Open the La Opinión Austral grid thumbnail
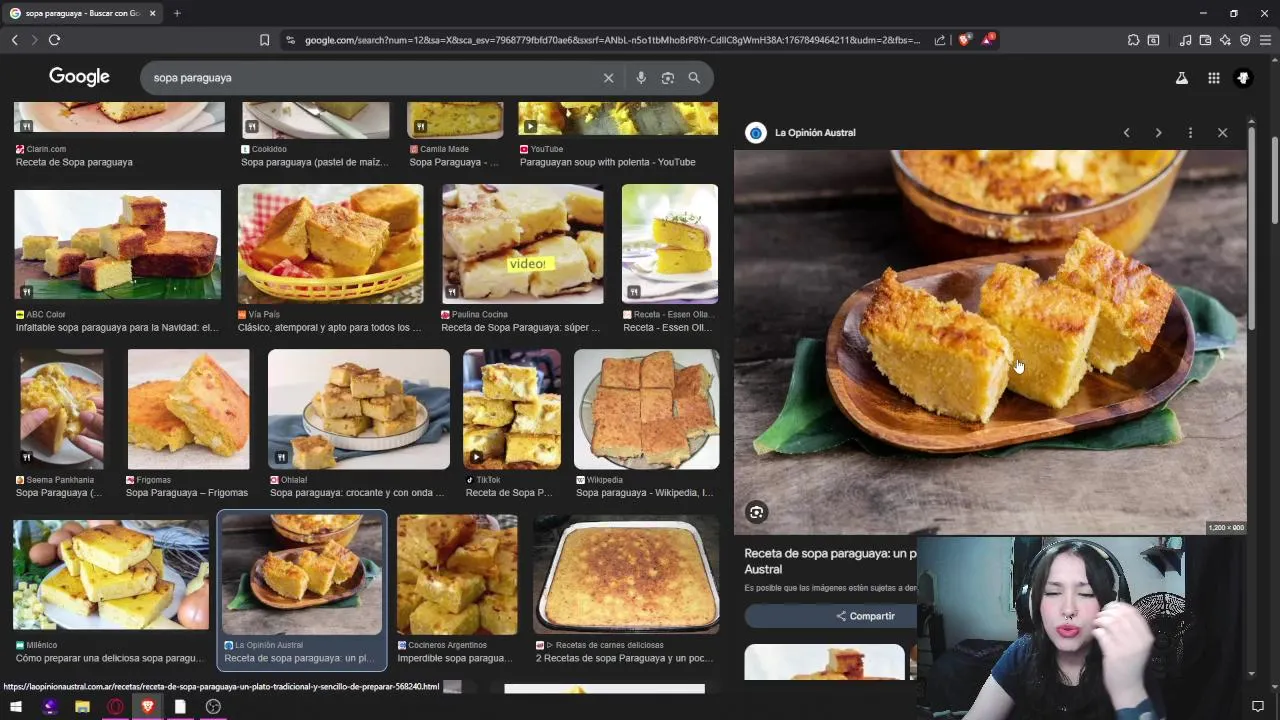The image size is (1280, 720). [302, 575]
